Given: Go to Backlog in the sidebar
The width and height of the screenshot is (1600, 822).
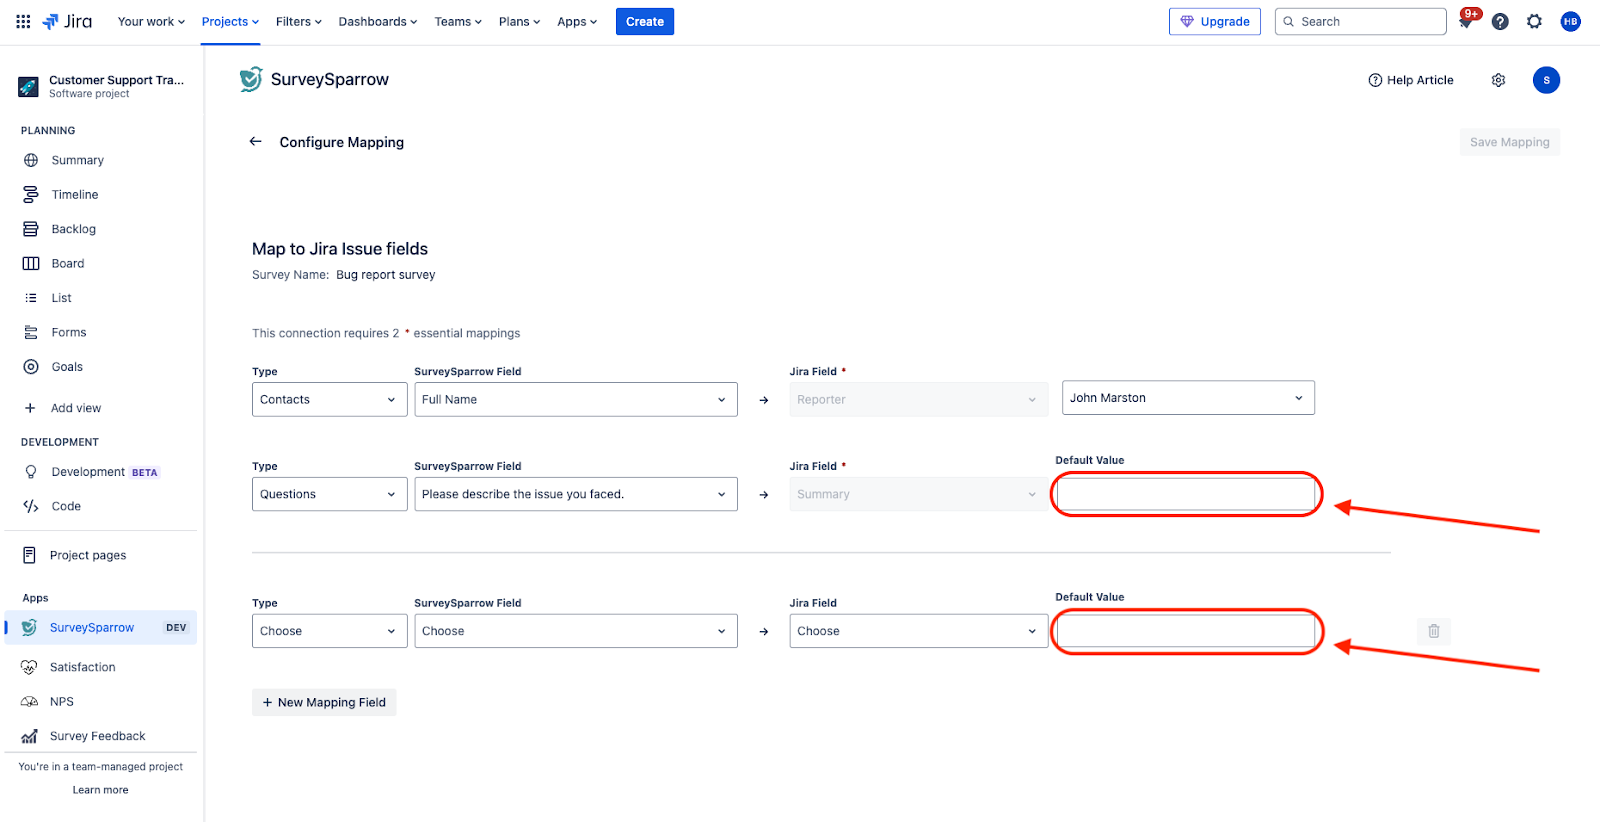Looking at the screenshot, I should click(x=73, y=229).
